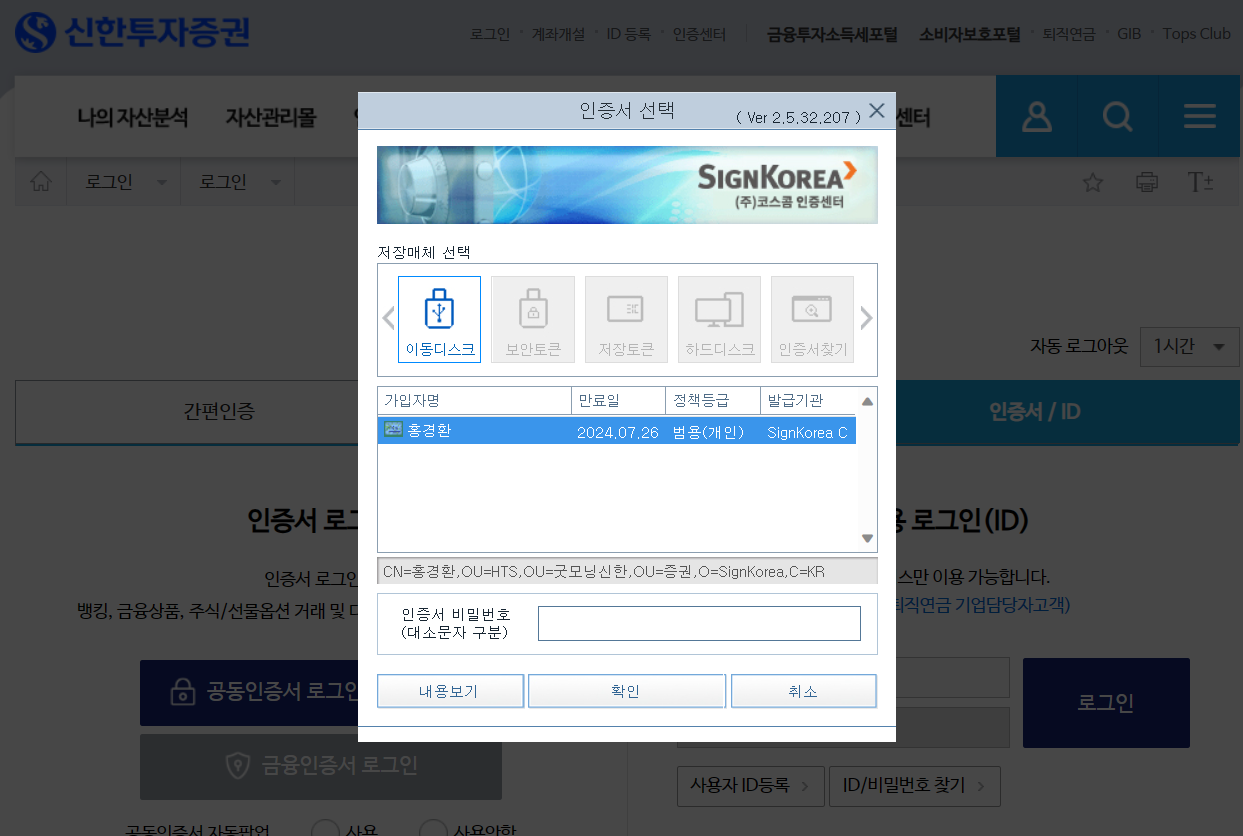Click the certificate list scroll down arrow

pos(867,539)
